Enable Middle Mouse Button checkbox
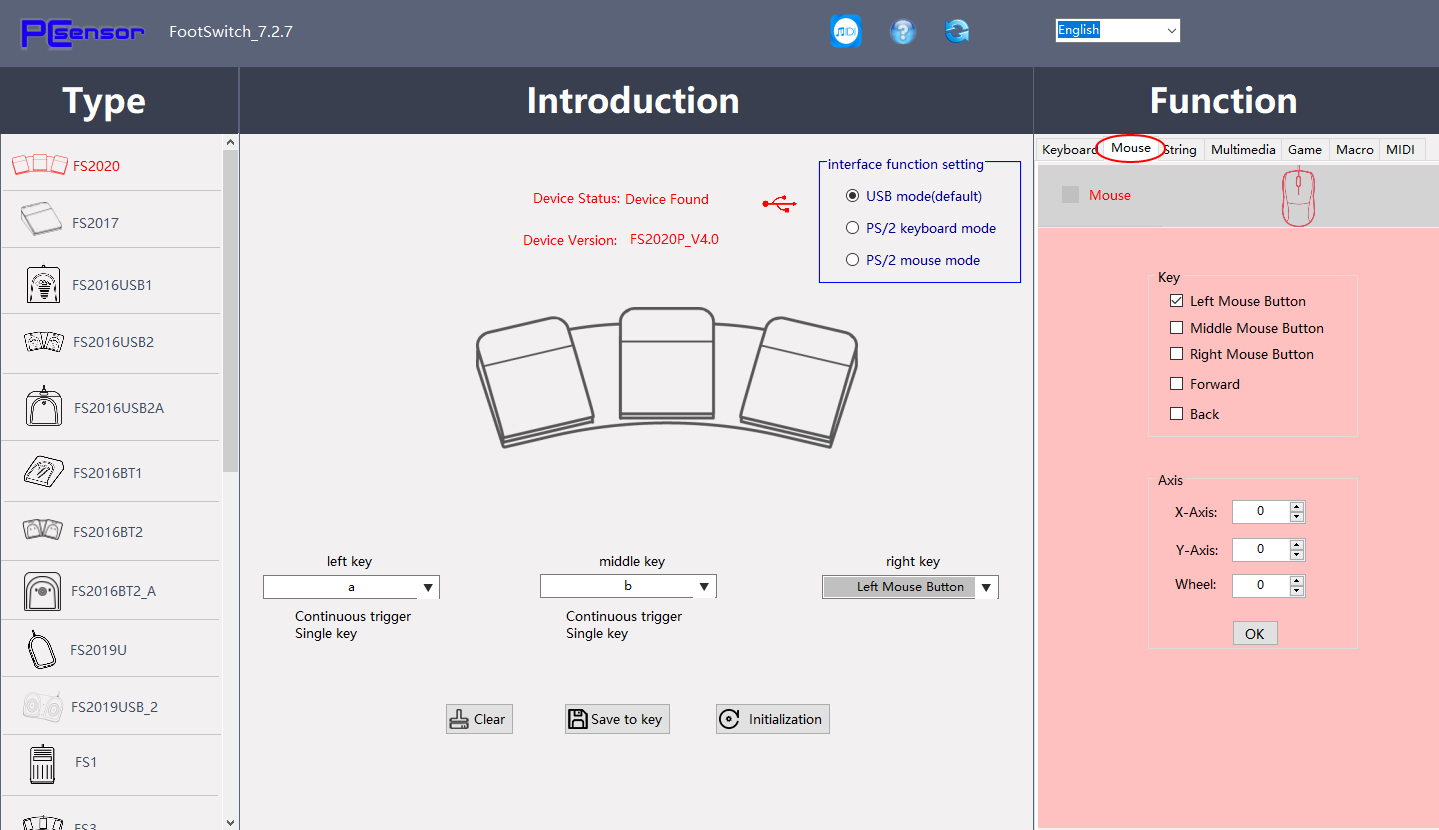This screenshot has width=1439, height=830. click(1177, 328)
